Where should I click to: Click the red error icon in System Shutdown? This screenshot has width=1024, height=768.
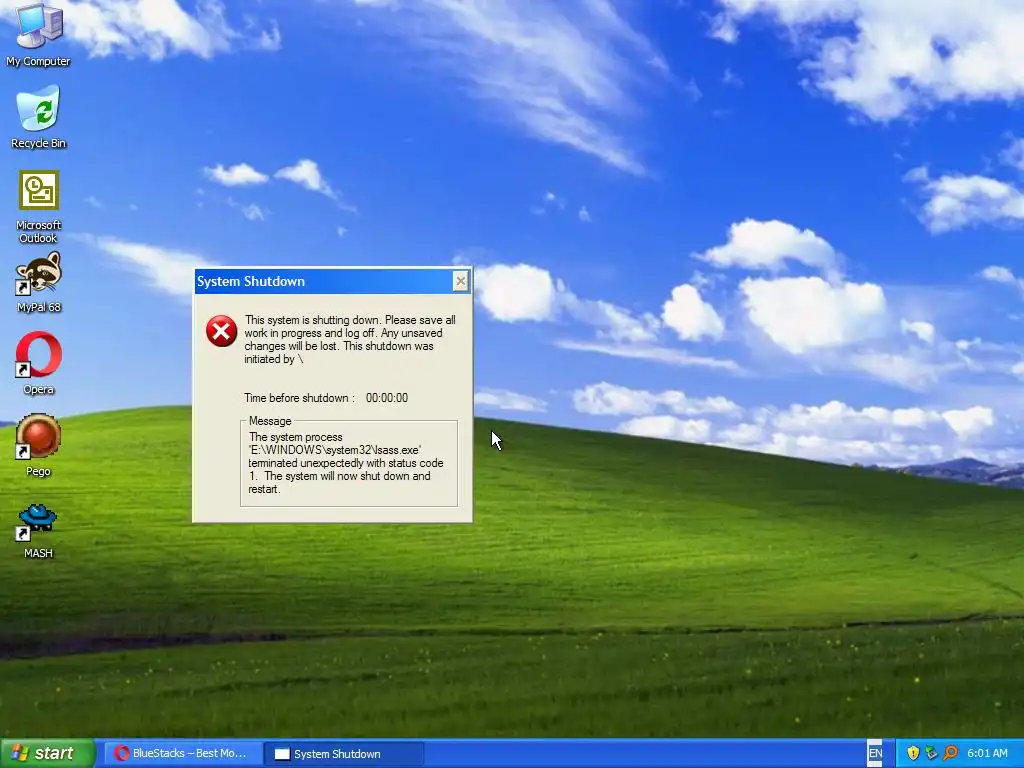(x=221, y=331)
